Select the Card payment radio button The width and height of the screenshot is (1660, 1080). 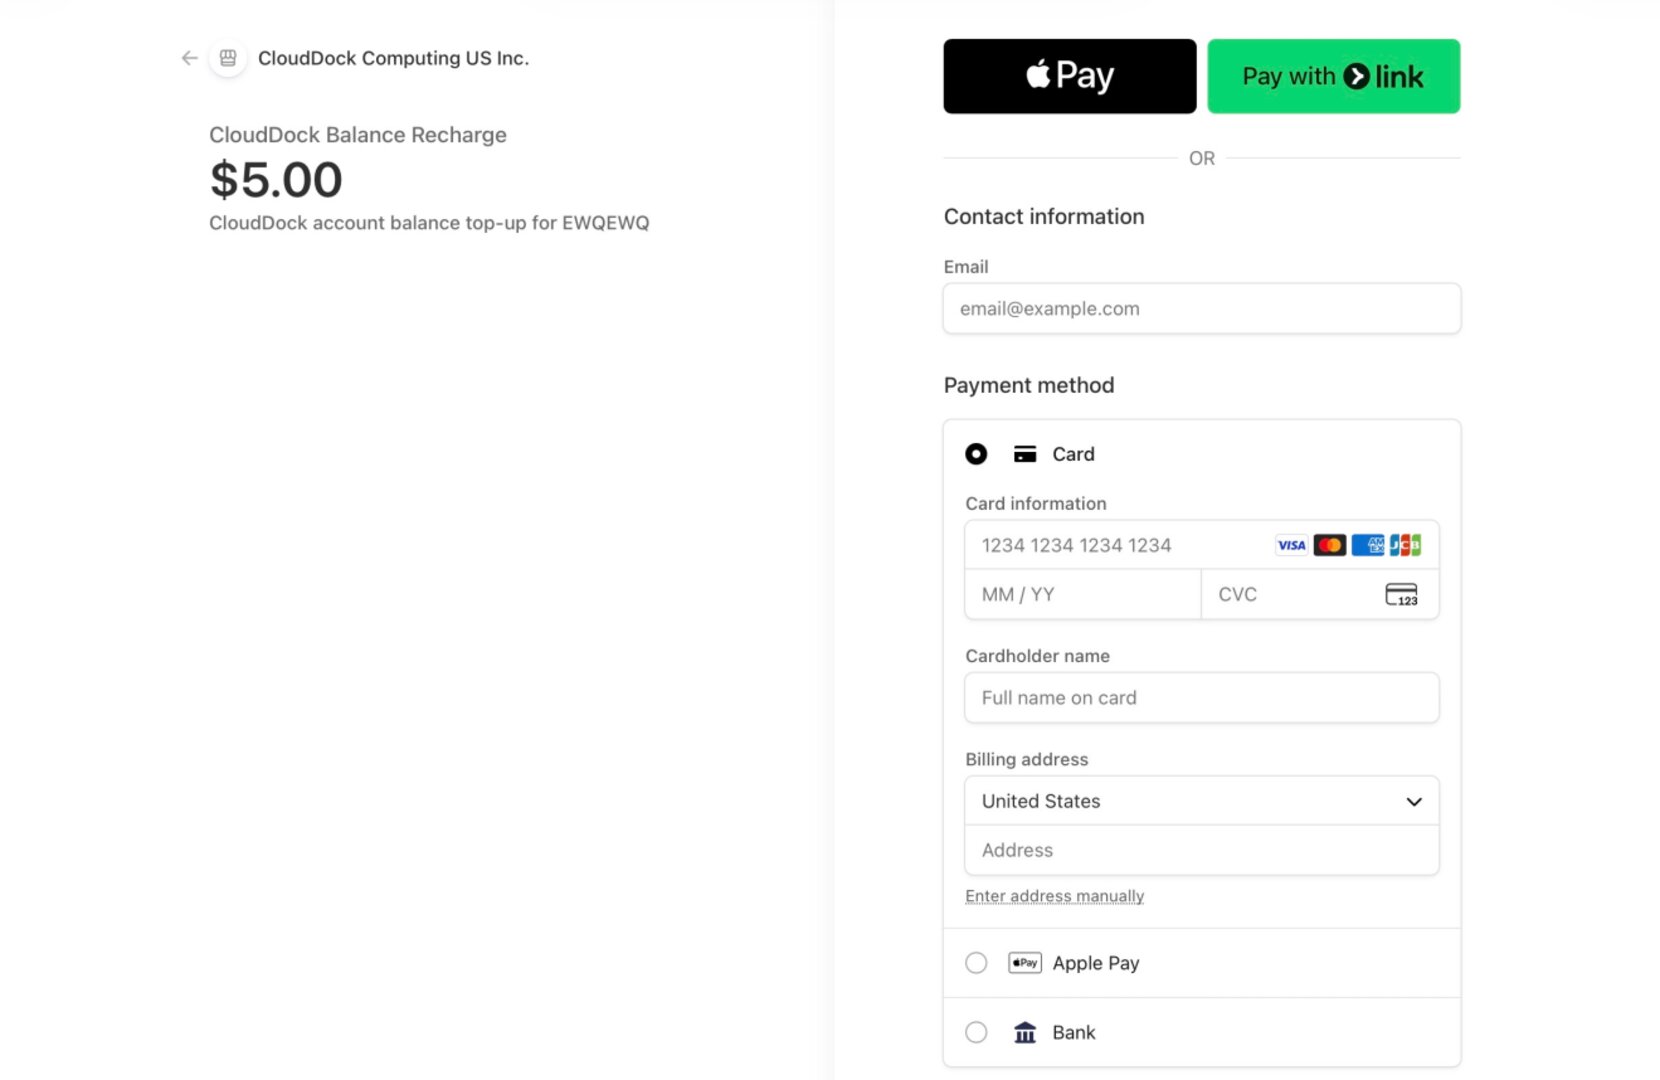pos(976,454)
